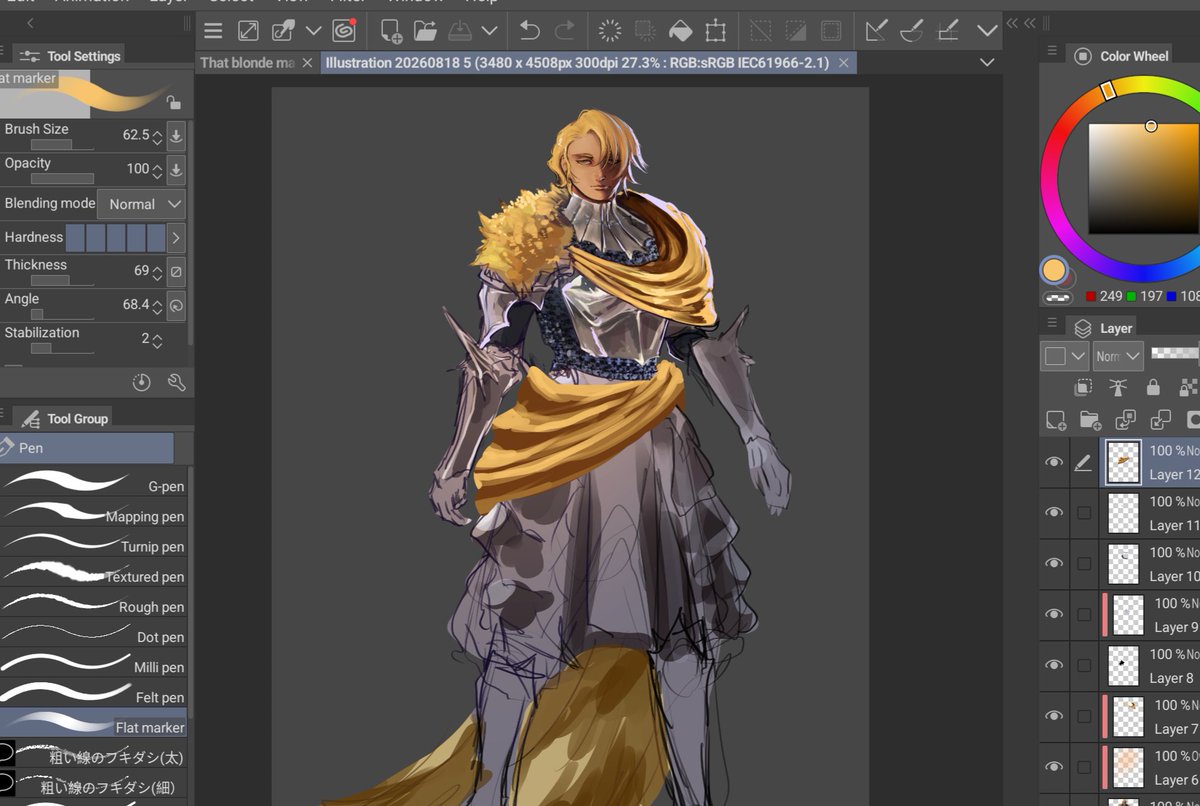Screen dimensions: 1200x806
Task: Expand the Hardness options arrow
Action: tap(176, 238)
